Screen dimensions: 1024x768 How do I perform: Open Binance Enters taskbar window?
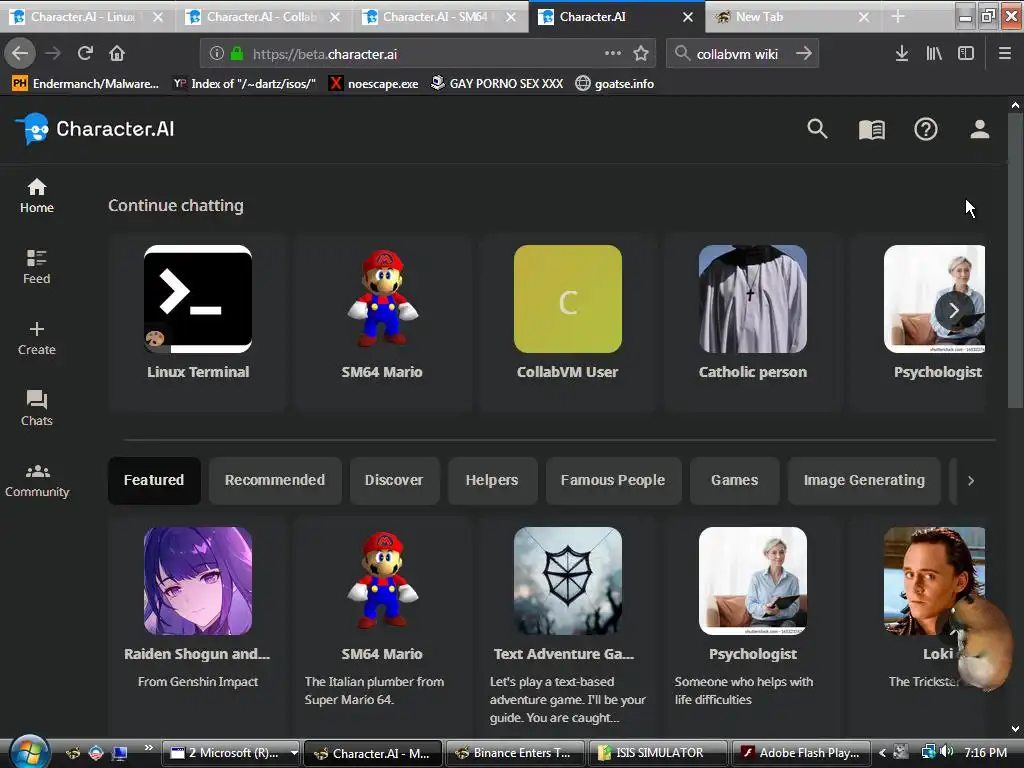coord(515,753)
